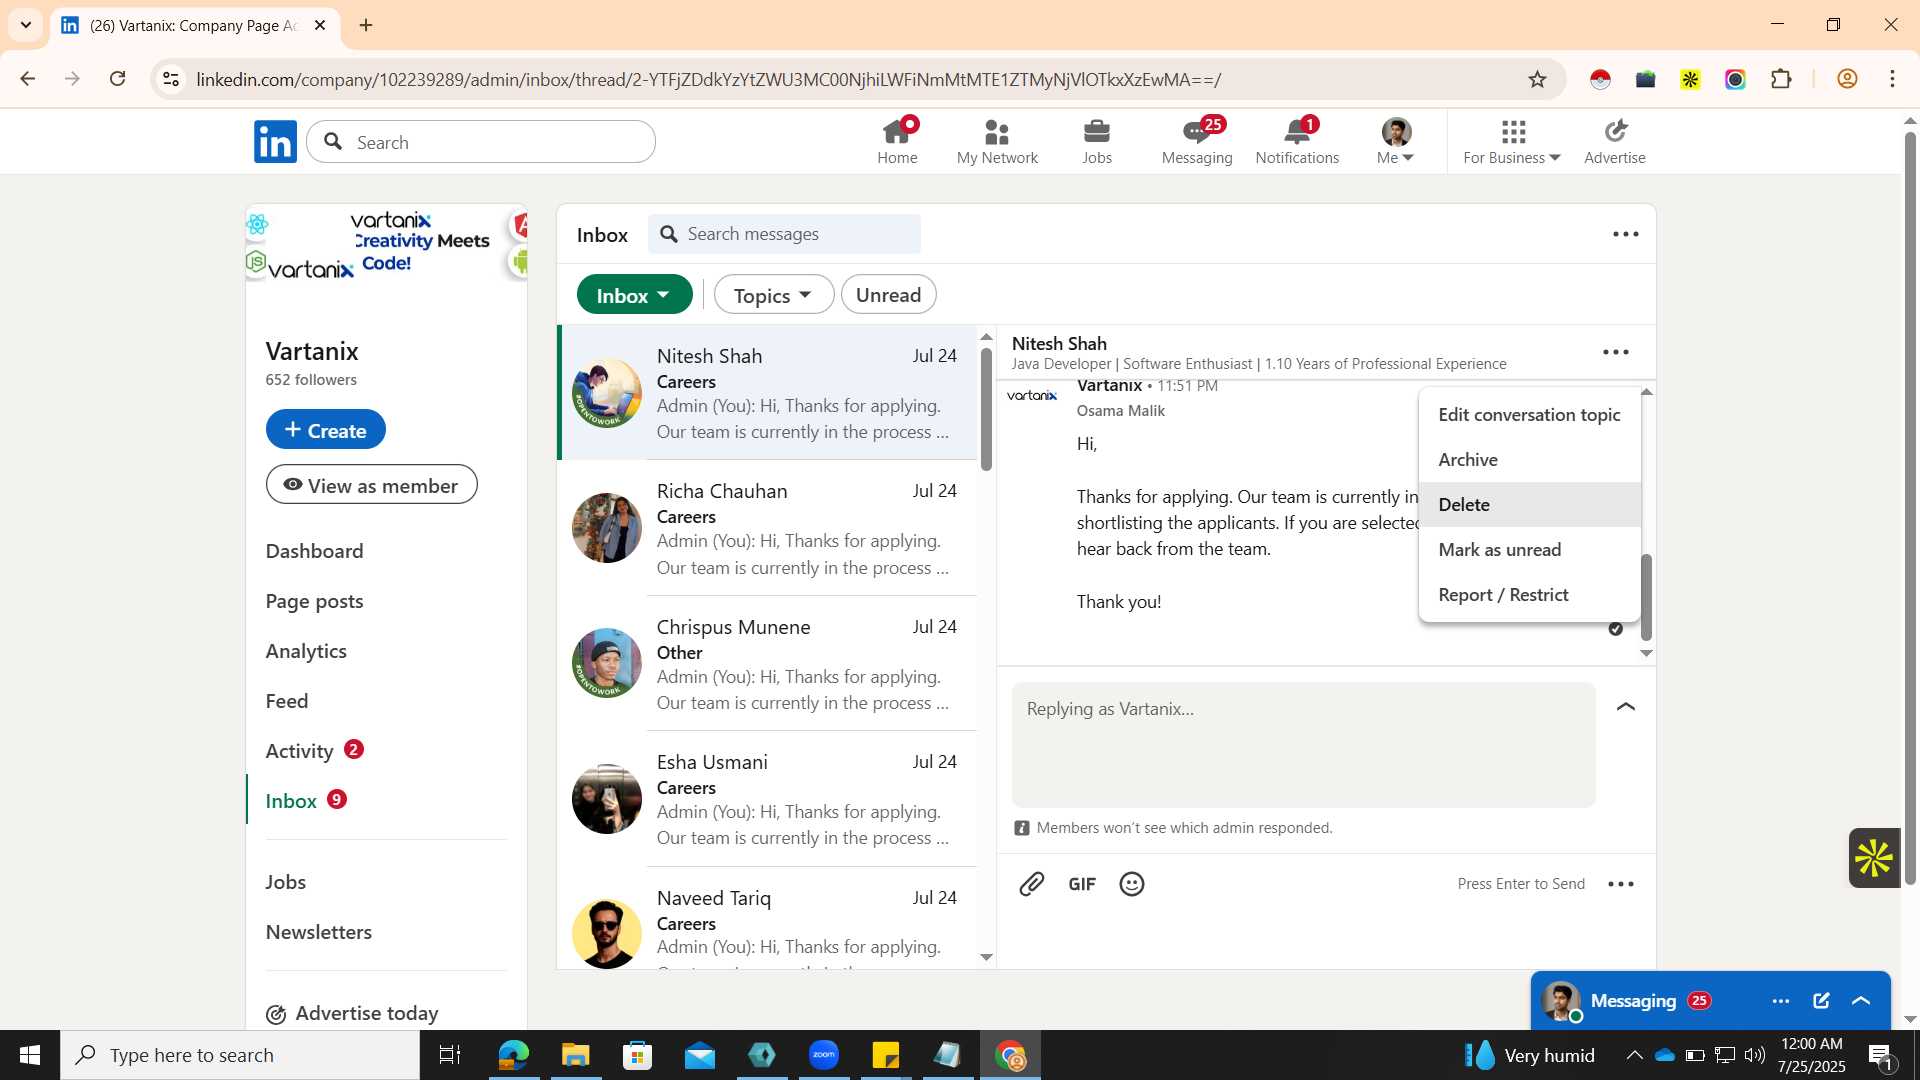This screenshot has width=1920, height=1080.
Task: Open the Nitesh Shah conversation options dots
Action: tap(1616, 352)
